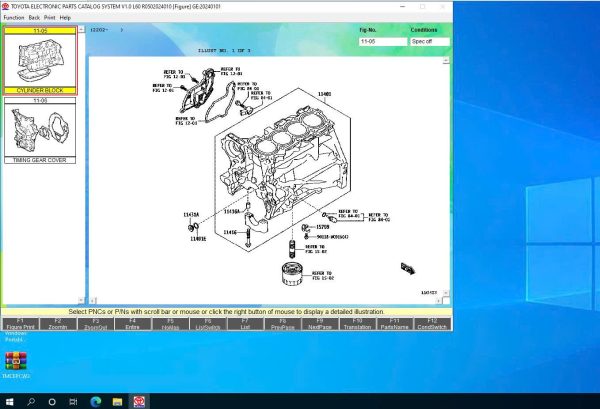600x409 pixels.
Task: Launch Microsoft Edge from taskbar
Action: pos(96,402)
